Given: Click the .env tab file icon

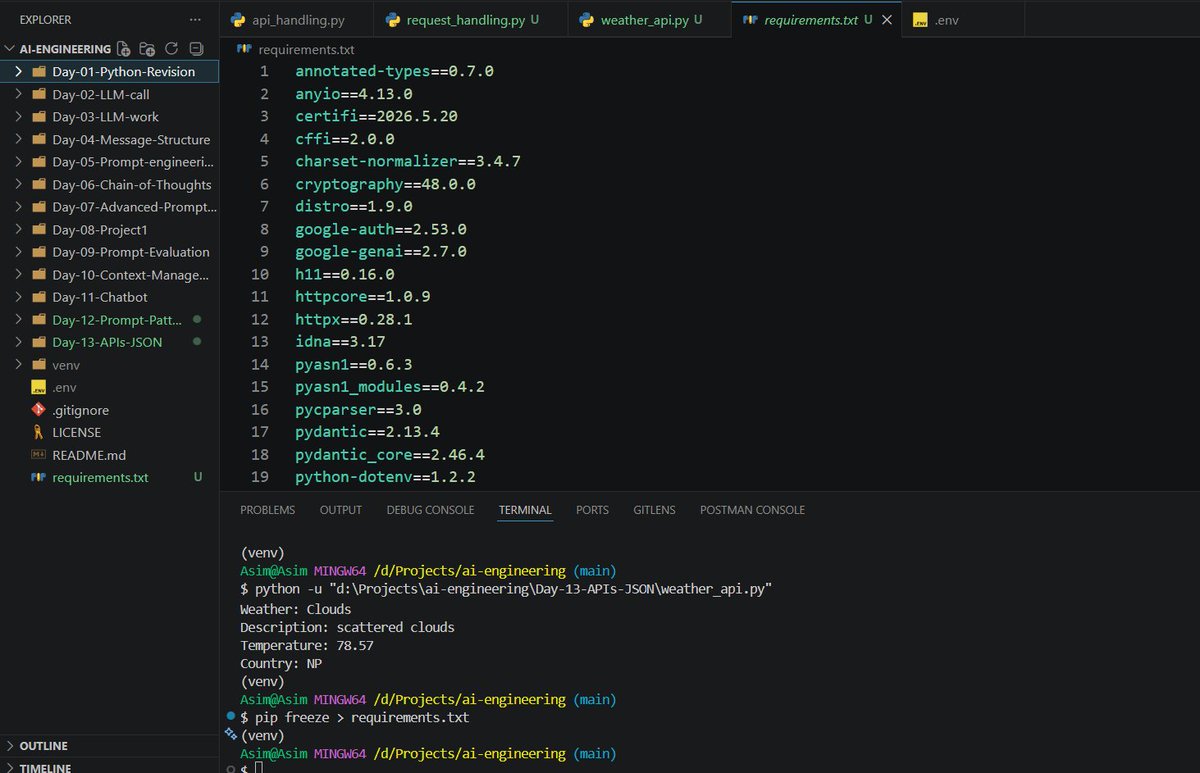Looking at the screenshot, I should [919, 20].
